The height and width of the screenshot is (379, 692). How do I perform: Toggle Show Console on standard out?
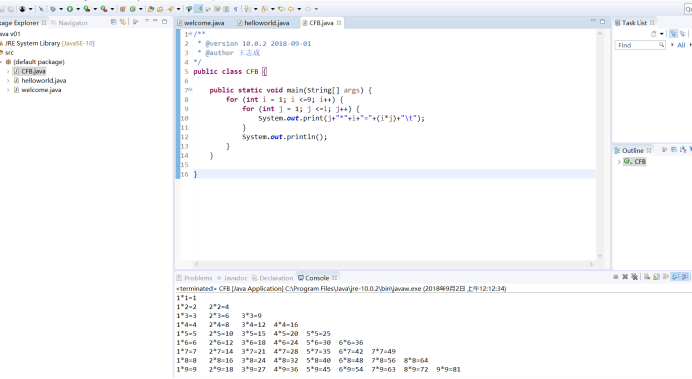point(675,277)
